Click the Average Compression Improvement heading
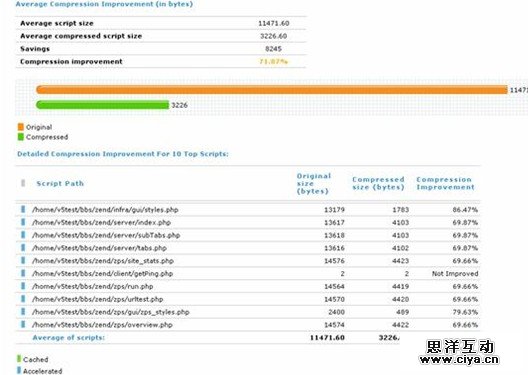528x375 pixels. [x=104, y=4]
